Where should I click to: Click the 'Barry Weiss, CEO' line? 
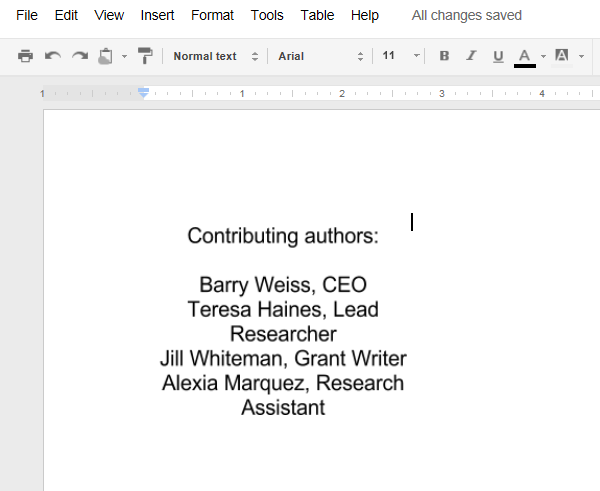pyautogui.click(x=283, y=285)
